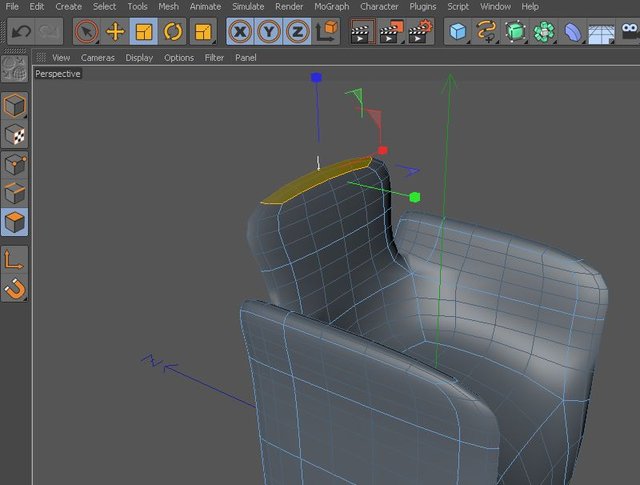640x485 pixels.
Task: Choose the Scale tool
Action: pos(144,31)
